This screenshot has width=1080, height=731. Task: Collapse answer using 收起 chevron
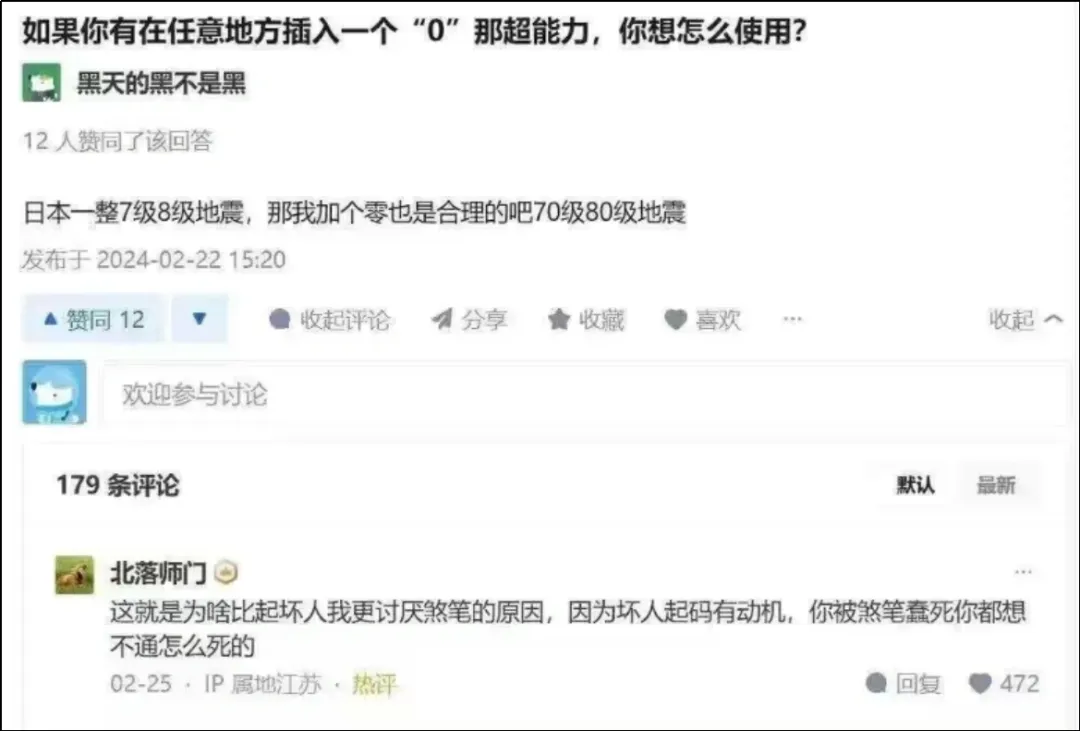1025,319
